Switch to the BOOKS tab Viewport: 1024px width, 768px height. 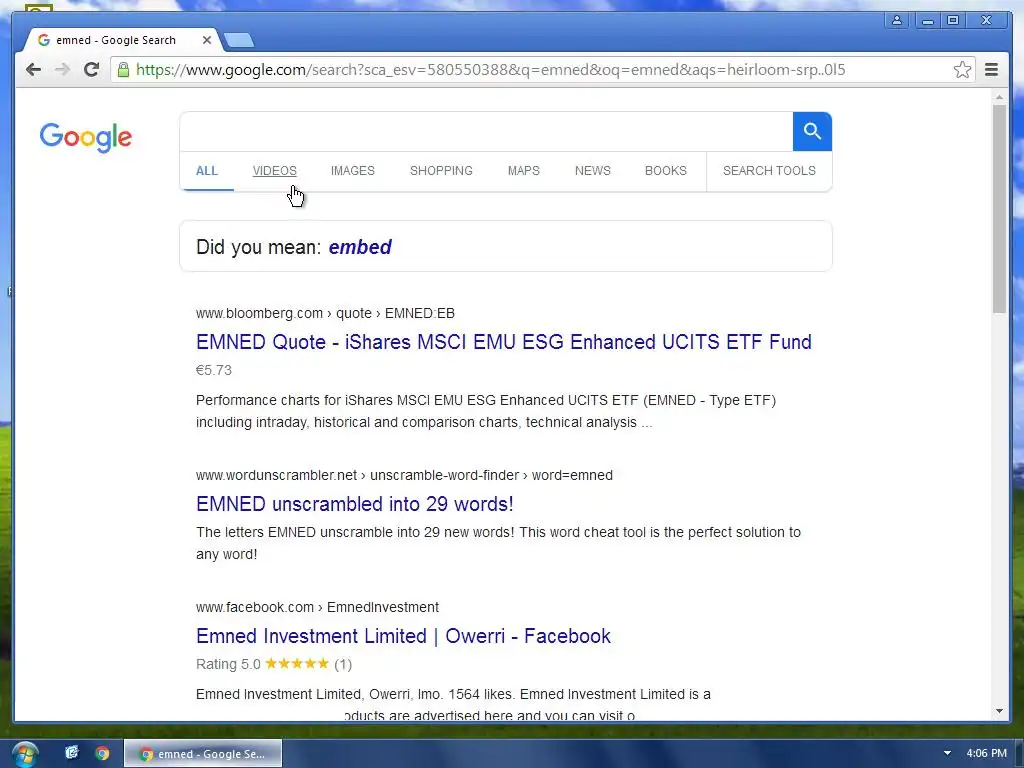[665, 170]
